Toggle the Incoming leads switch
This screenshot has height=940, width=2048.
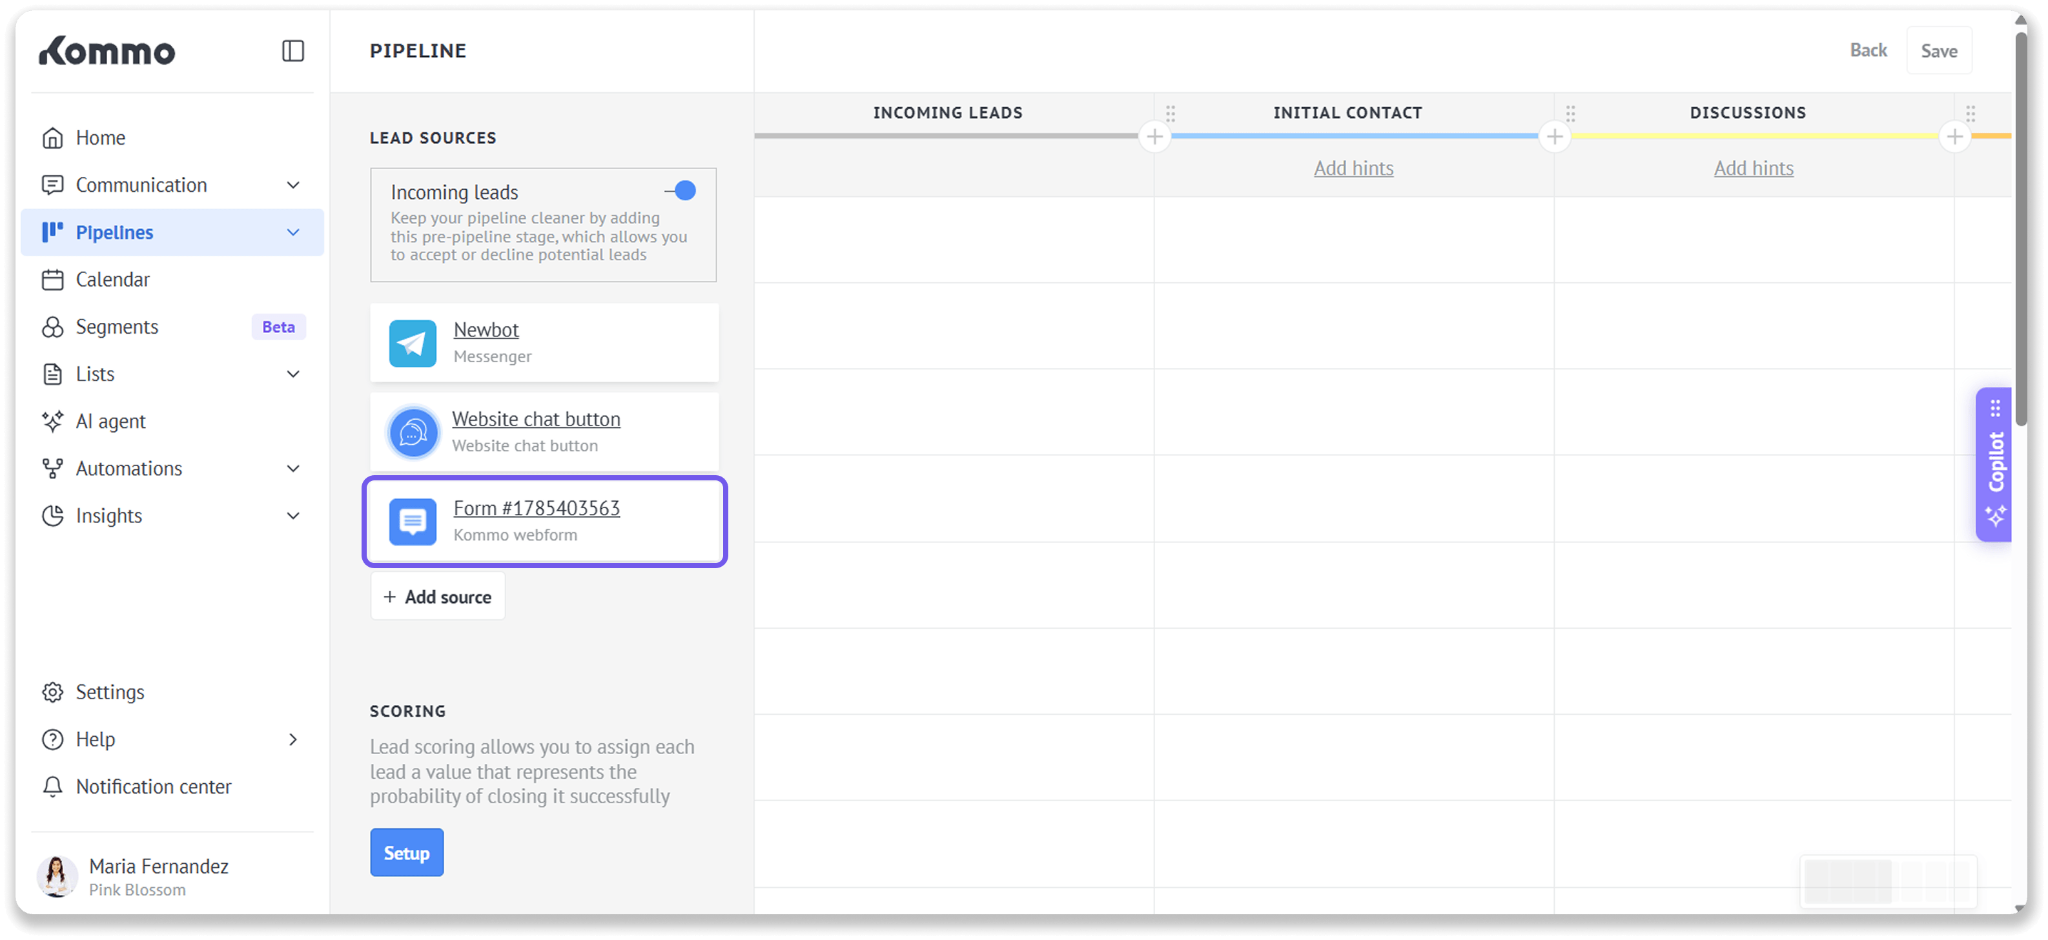681,191
